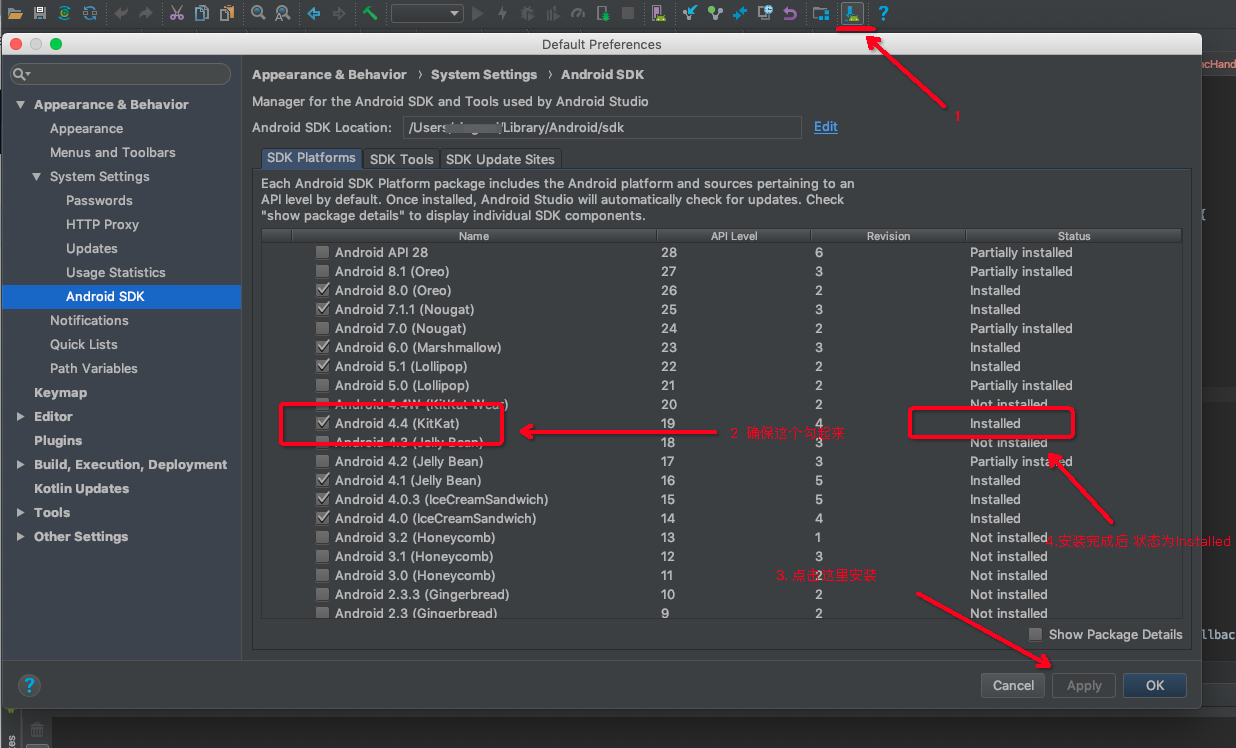This screenshot has height=748, width=1236.
Task: Click the Run play icon
Action: point(477,13)
